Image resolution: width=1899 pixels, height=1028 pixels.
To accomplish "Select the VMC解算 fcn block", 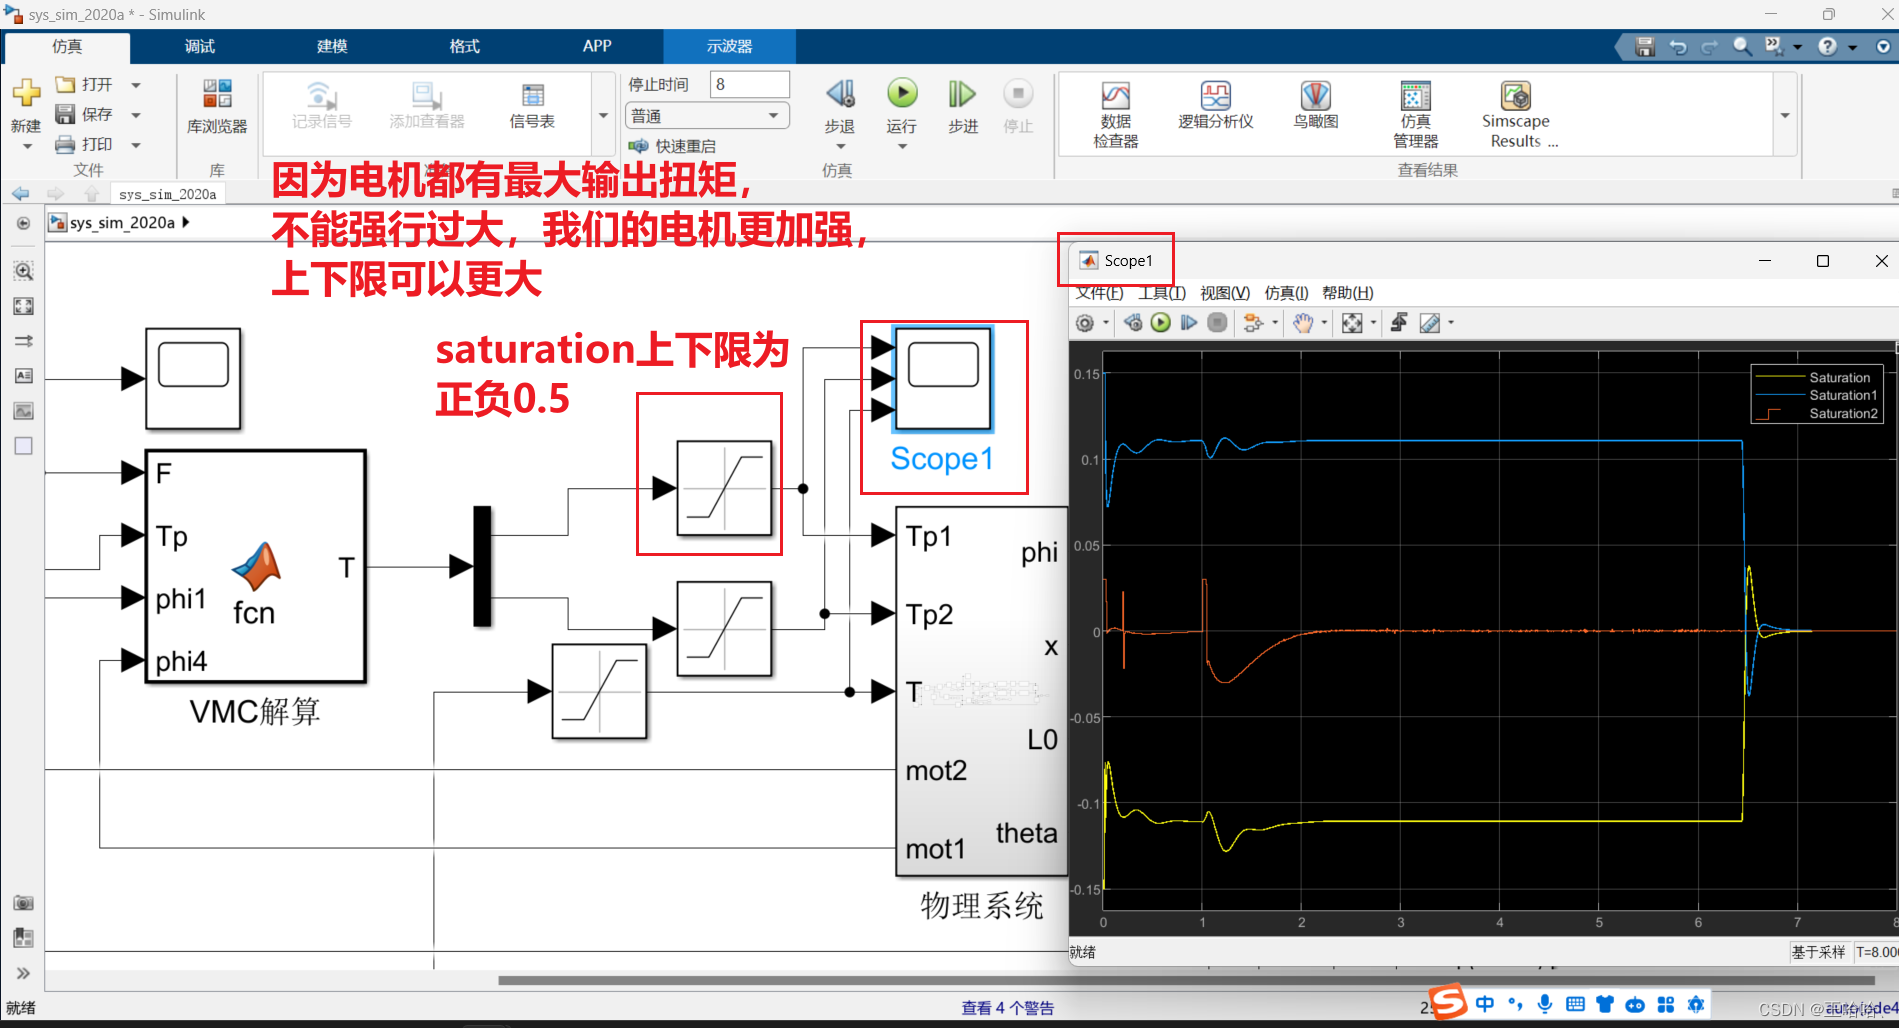I will pos(256,567).
